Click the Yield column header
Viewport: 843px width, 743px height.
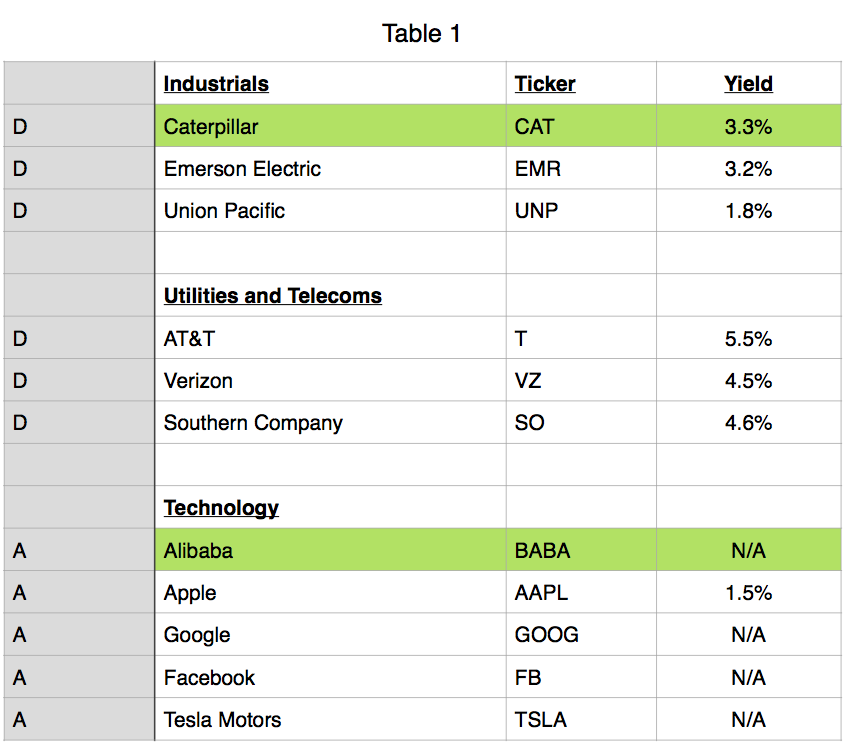(748, 84)
